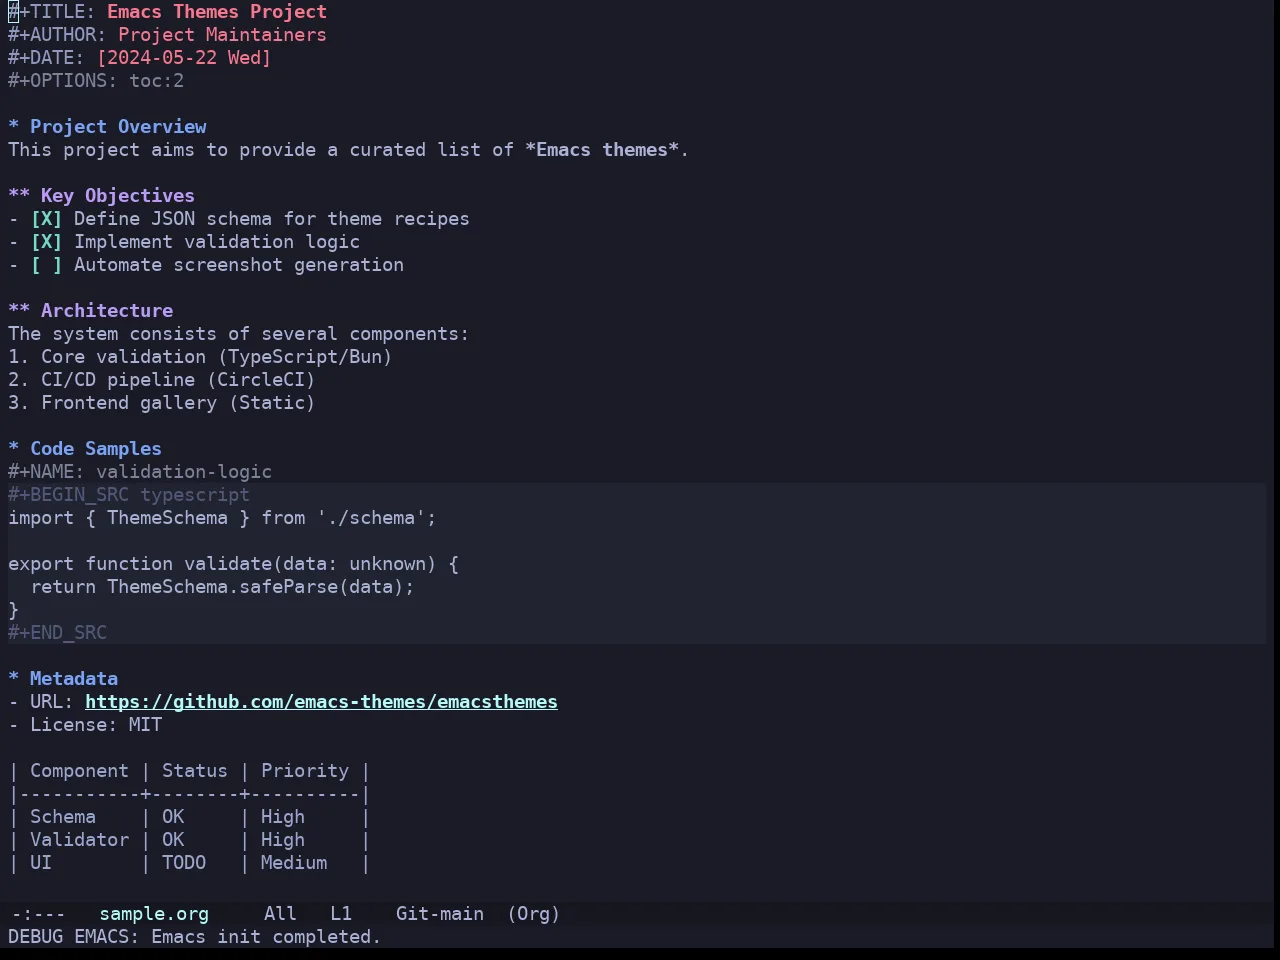The width and height of the screenshot is (1280, 960).
Task: Click the 'Validator' table cell
Action: pyautogui.click(x=79, y=840)
